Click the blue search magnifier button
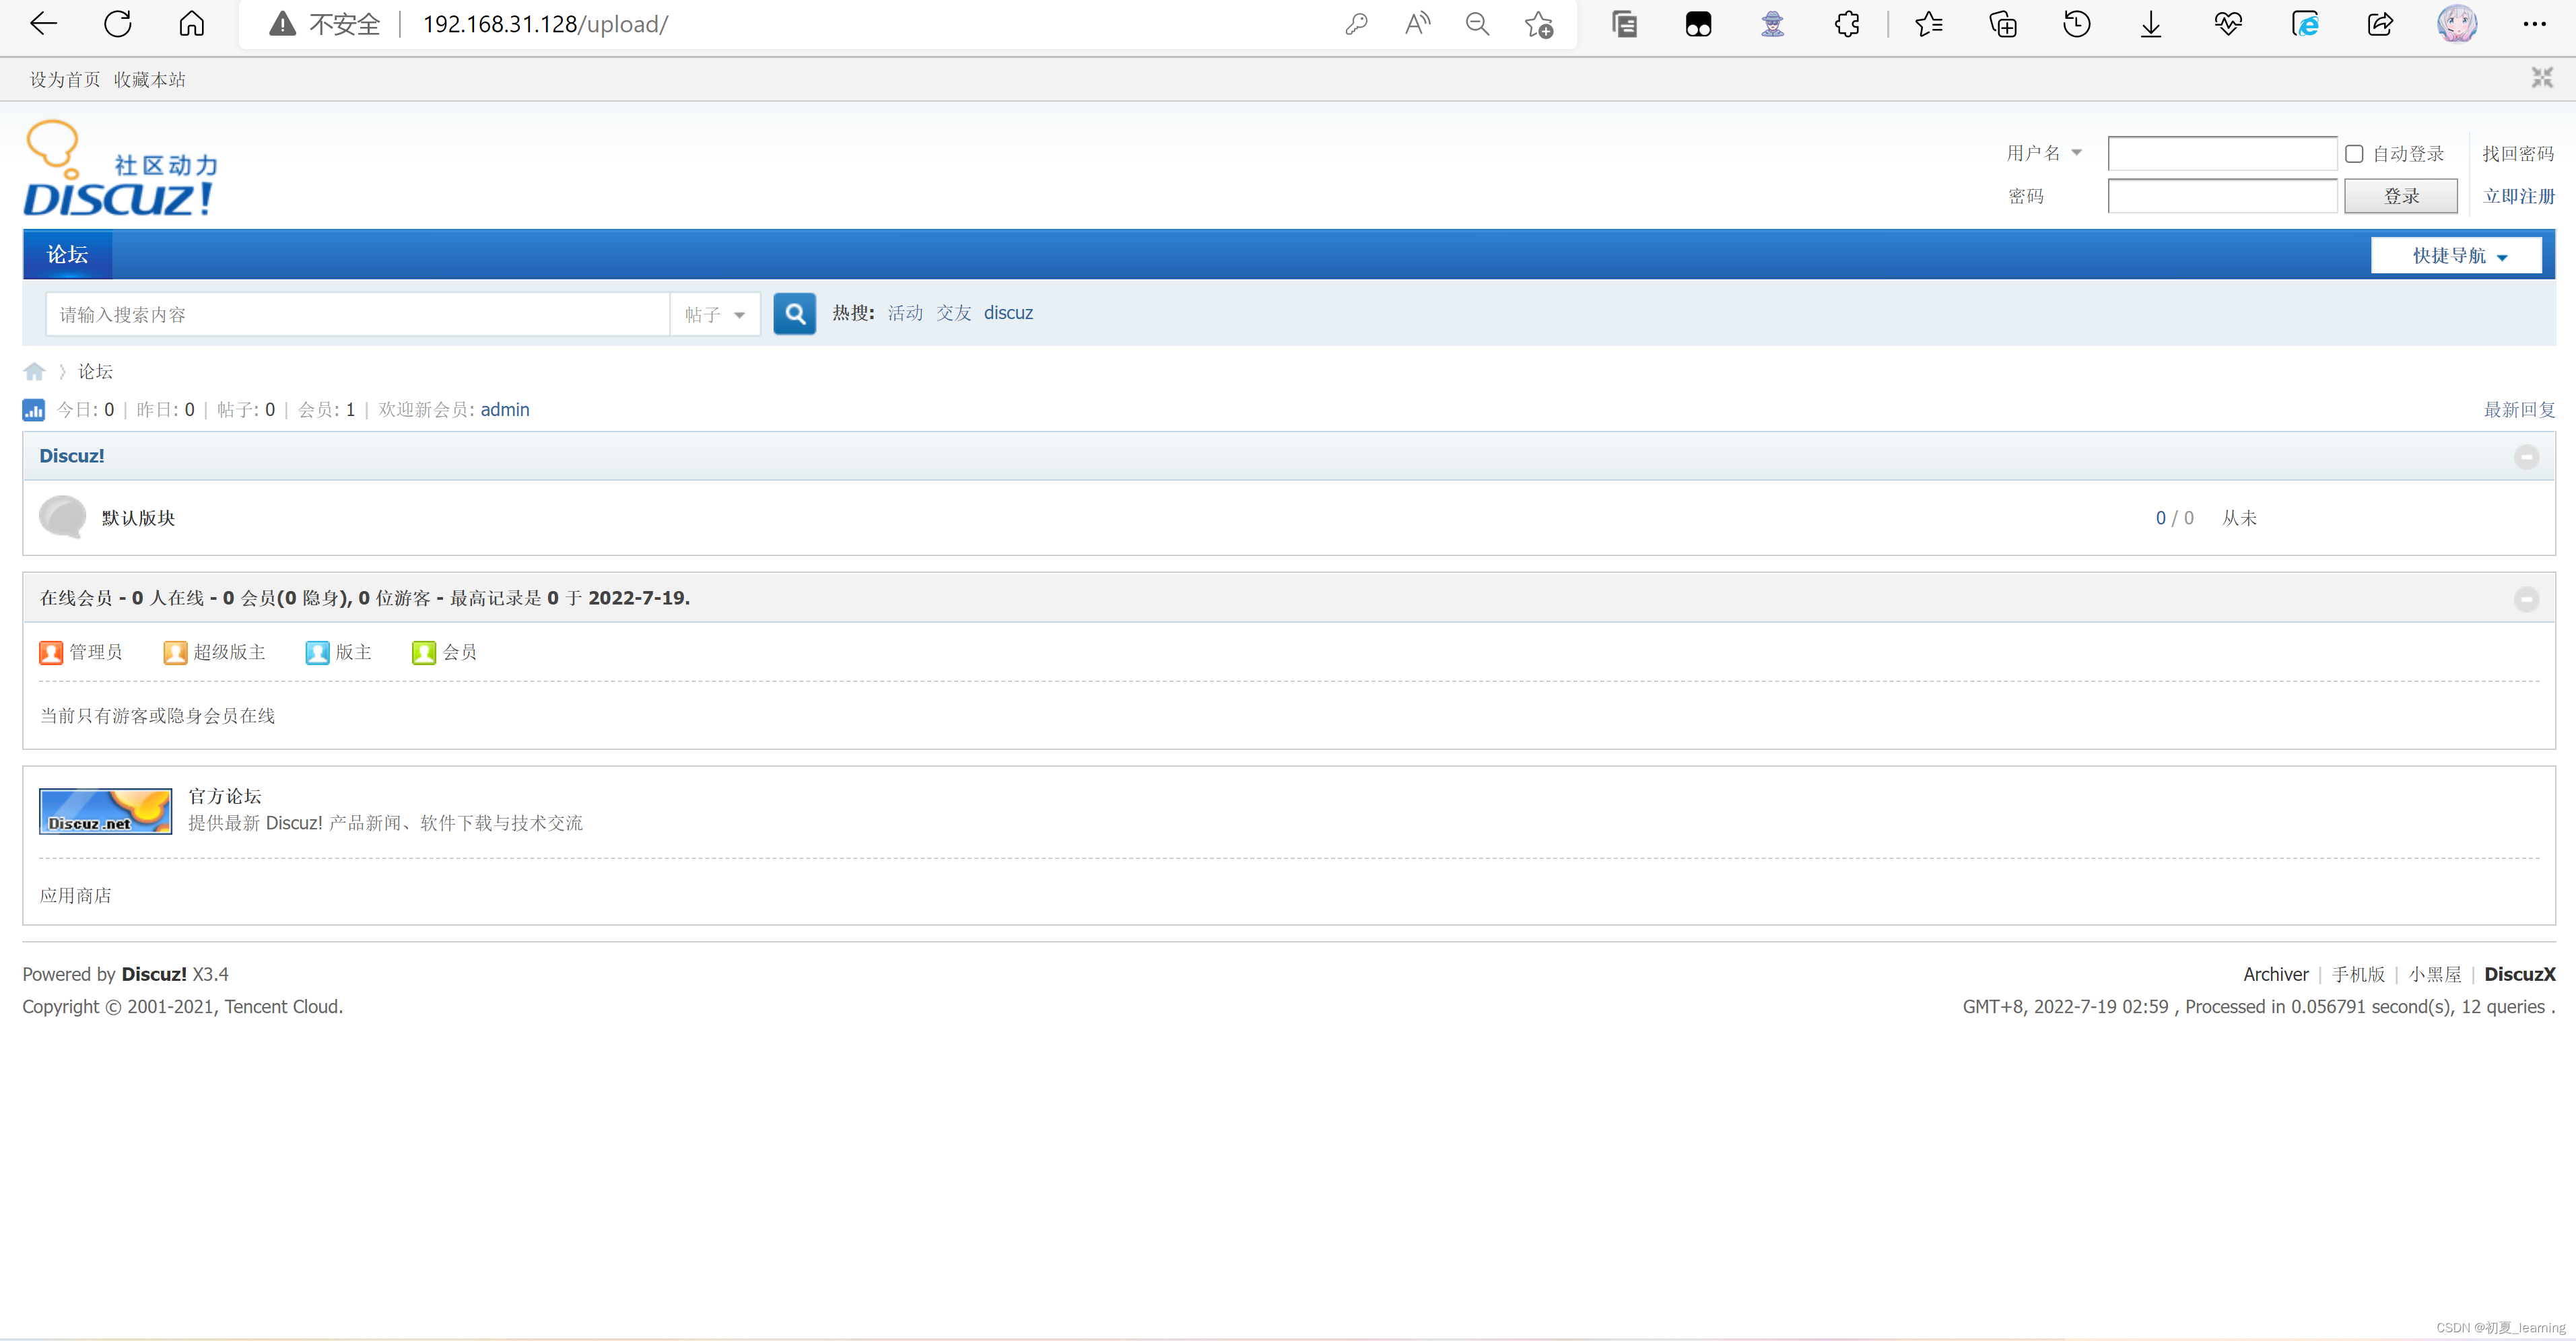2576x1341 pixels. point(794,314)
